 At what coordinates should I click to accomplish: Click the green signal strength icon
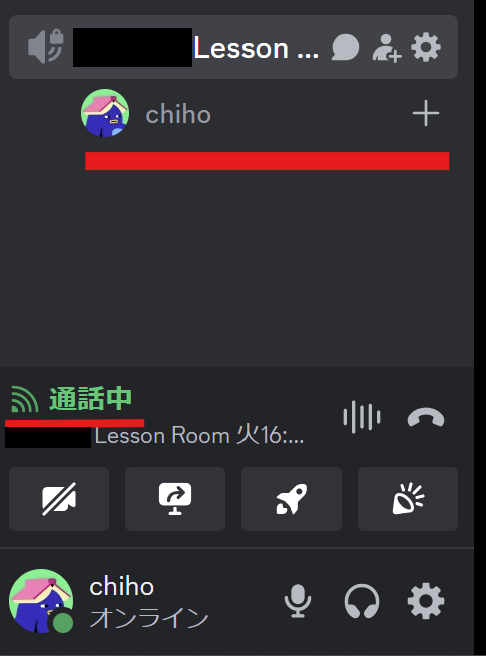coord(24,399)
